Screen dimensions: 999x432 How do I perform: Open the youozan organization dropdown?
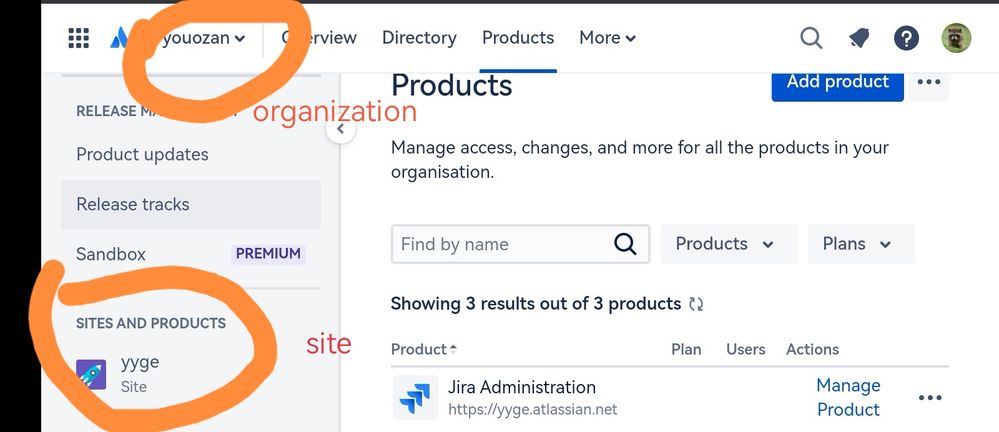point(203,38)
